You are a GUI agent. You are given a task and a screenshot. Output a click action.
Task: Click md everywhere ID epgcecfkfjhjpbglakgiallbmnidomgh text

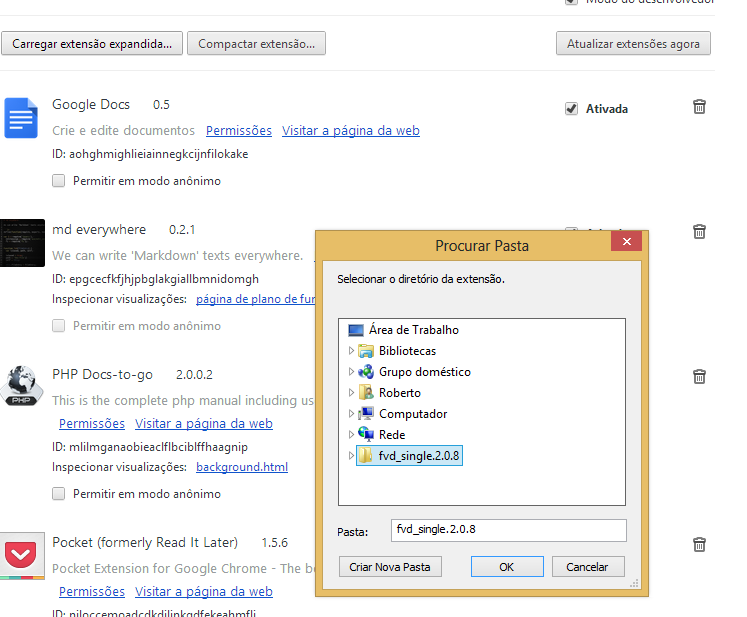tap(155, 279)
